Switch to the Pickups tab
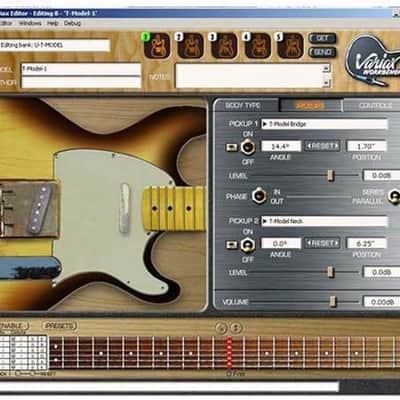The height and width of the screenshot is (400, 400). (x=310, y=106)
